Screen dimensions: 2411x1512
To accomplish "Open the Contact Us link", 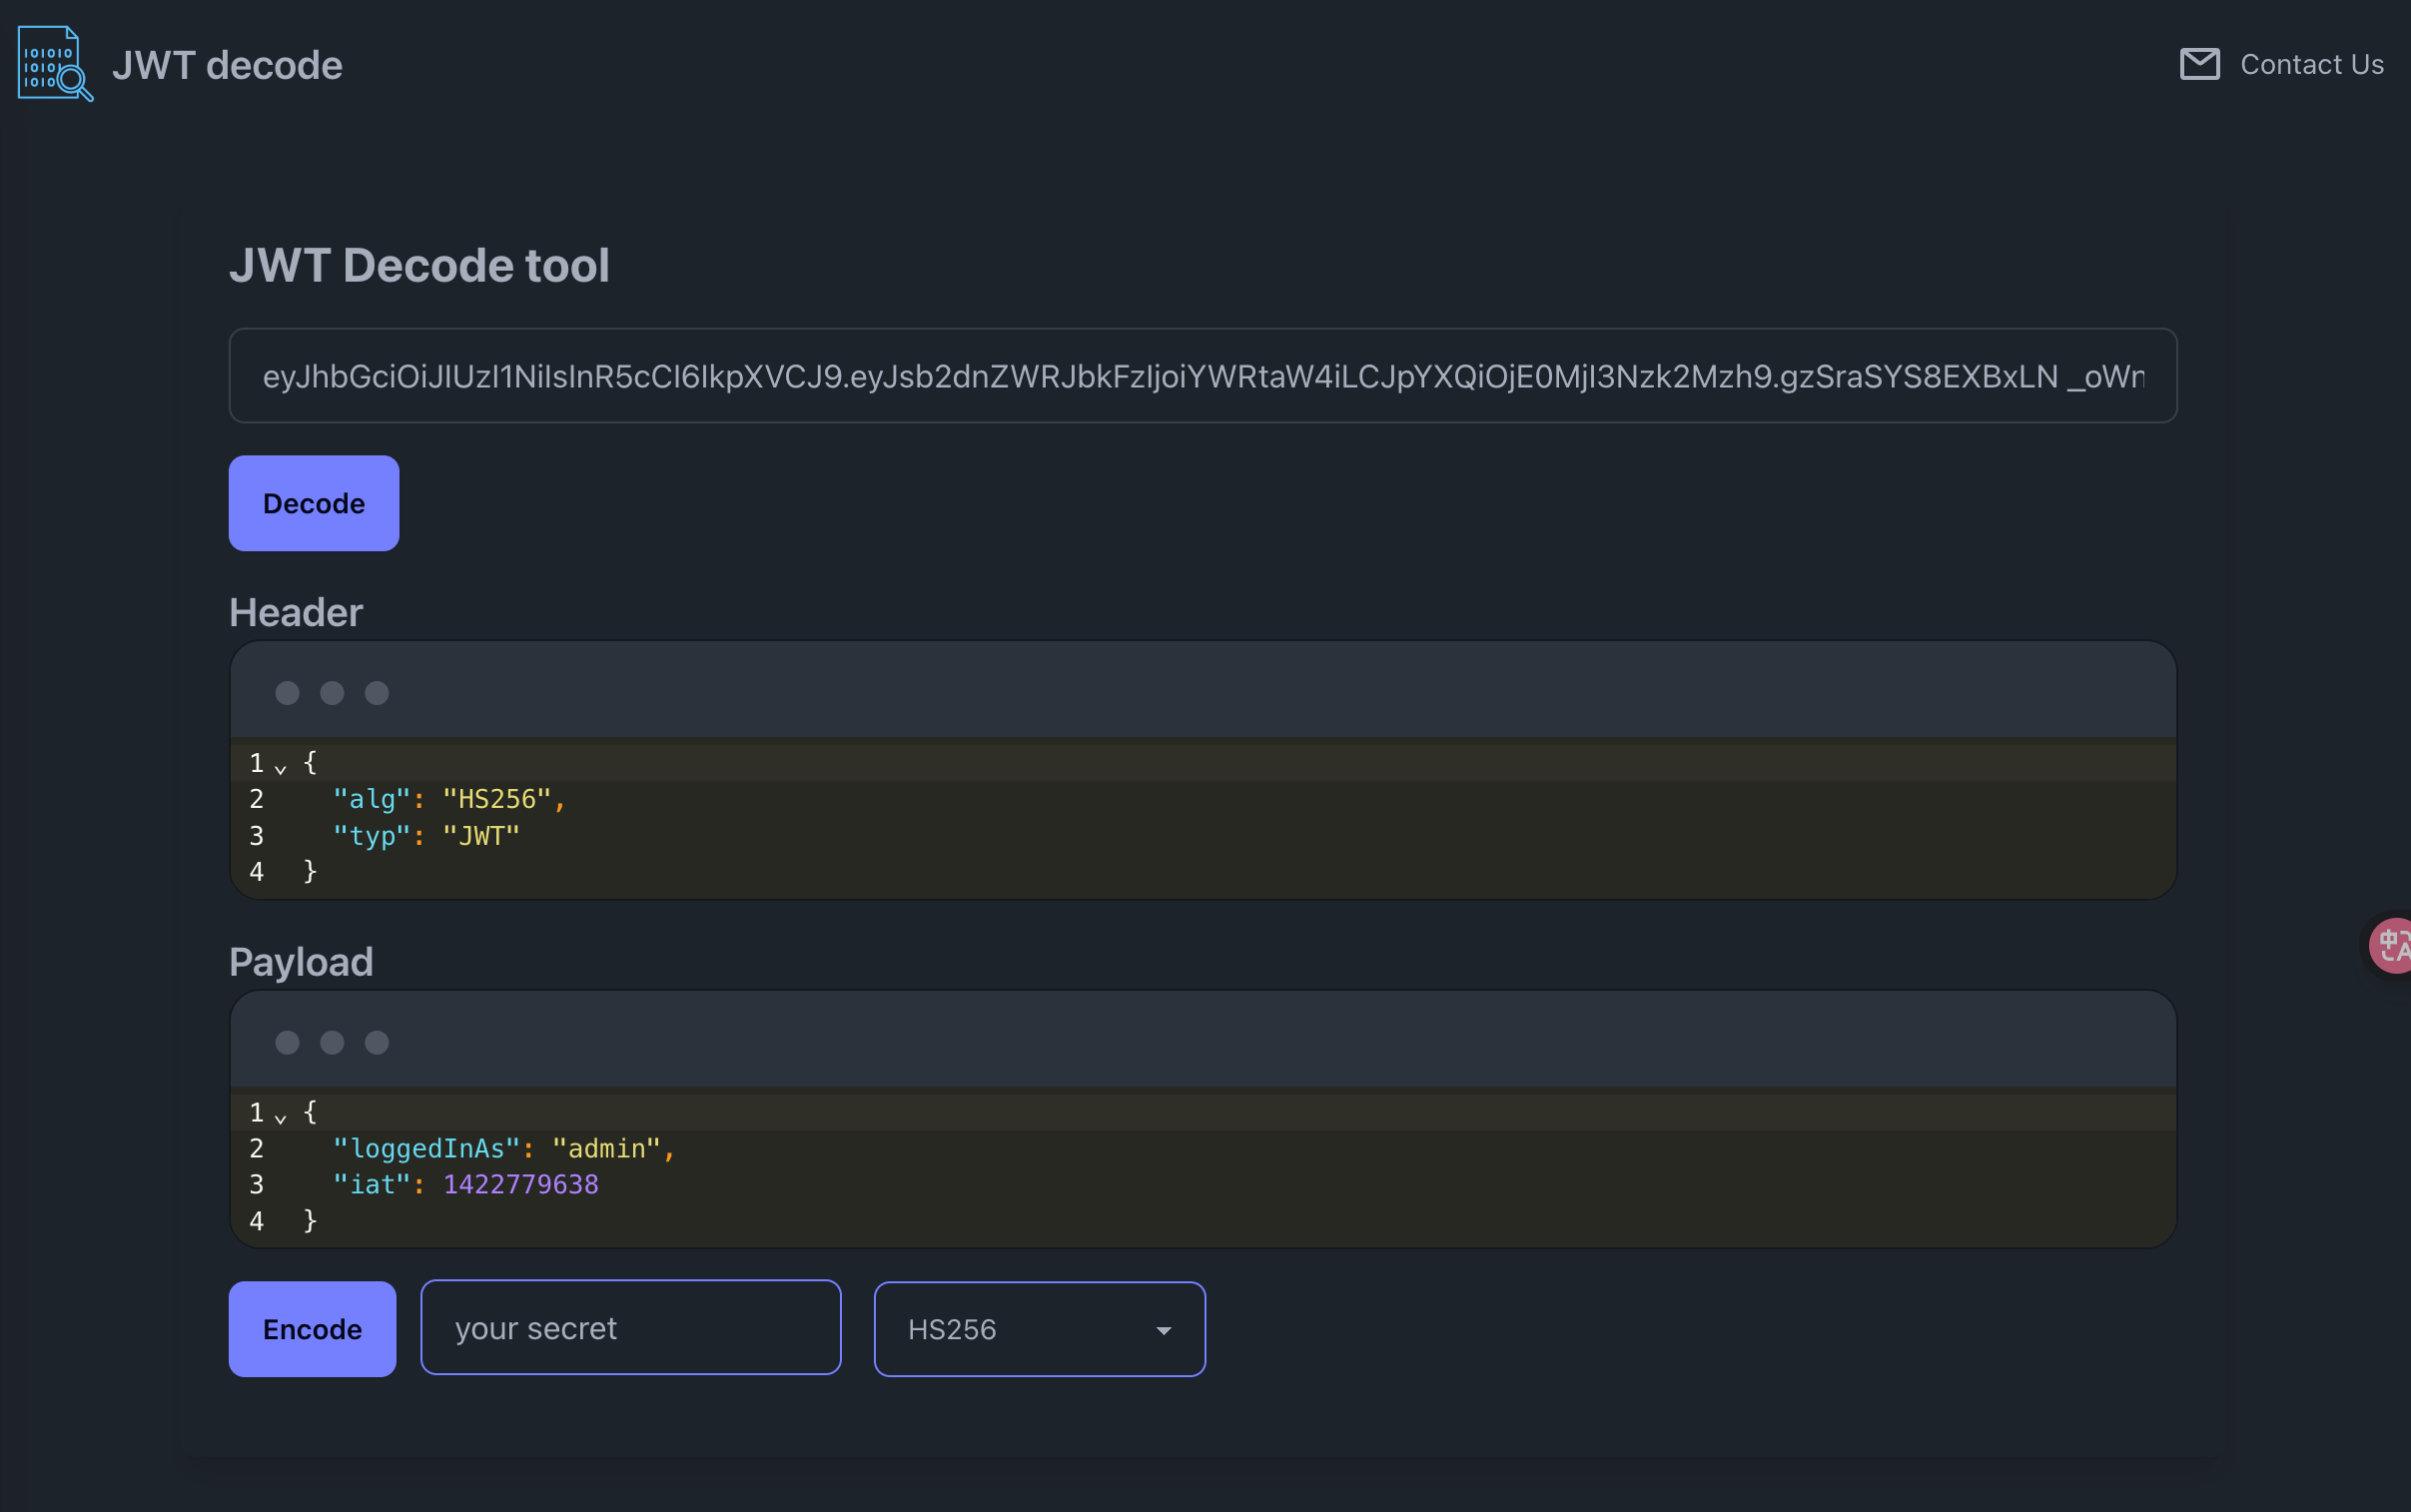I will (x=2312, y=64).
